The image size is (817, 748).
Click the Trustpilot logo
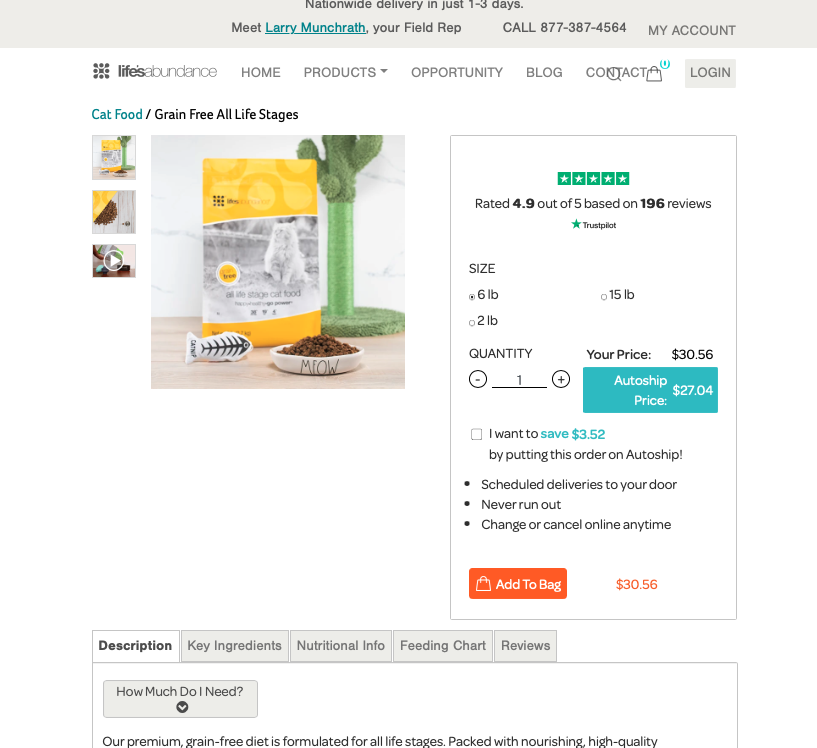point(594,225)
